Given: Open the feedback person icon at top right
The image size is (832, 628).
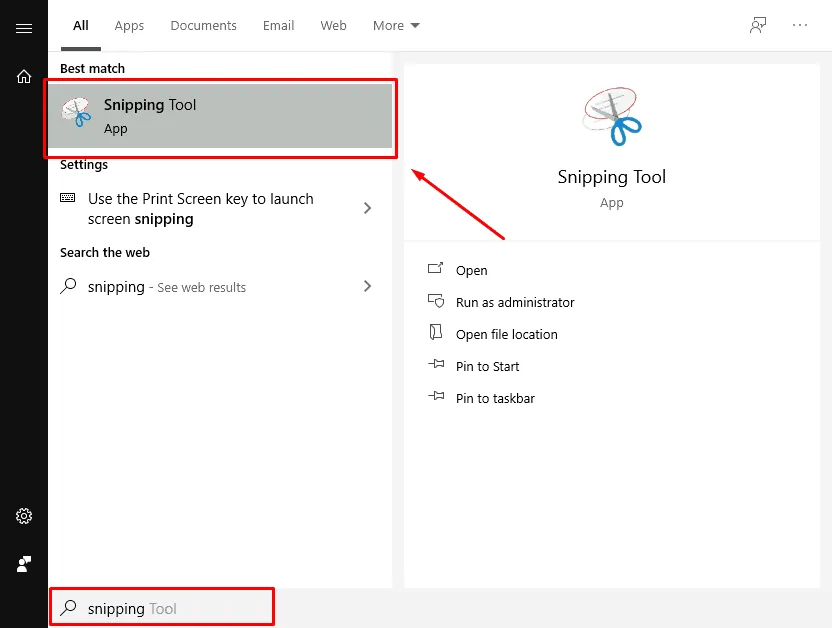Looking at the screenshot, I should click(758, 25).
